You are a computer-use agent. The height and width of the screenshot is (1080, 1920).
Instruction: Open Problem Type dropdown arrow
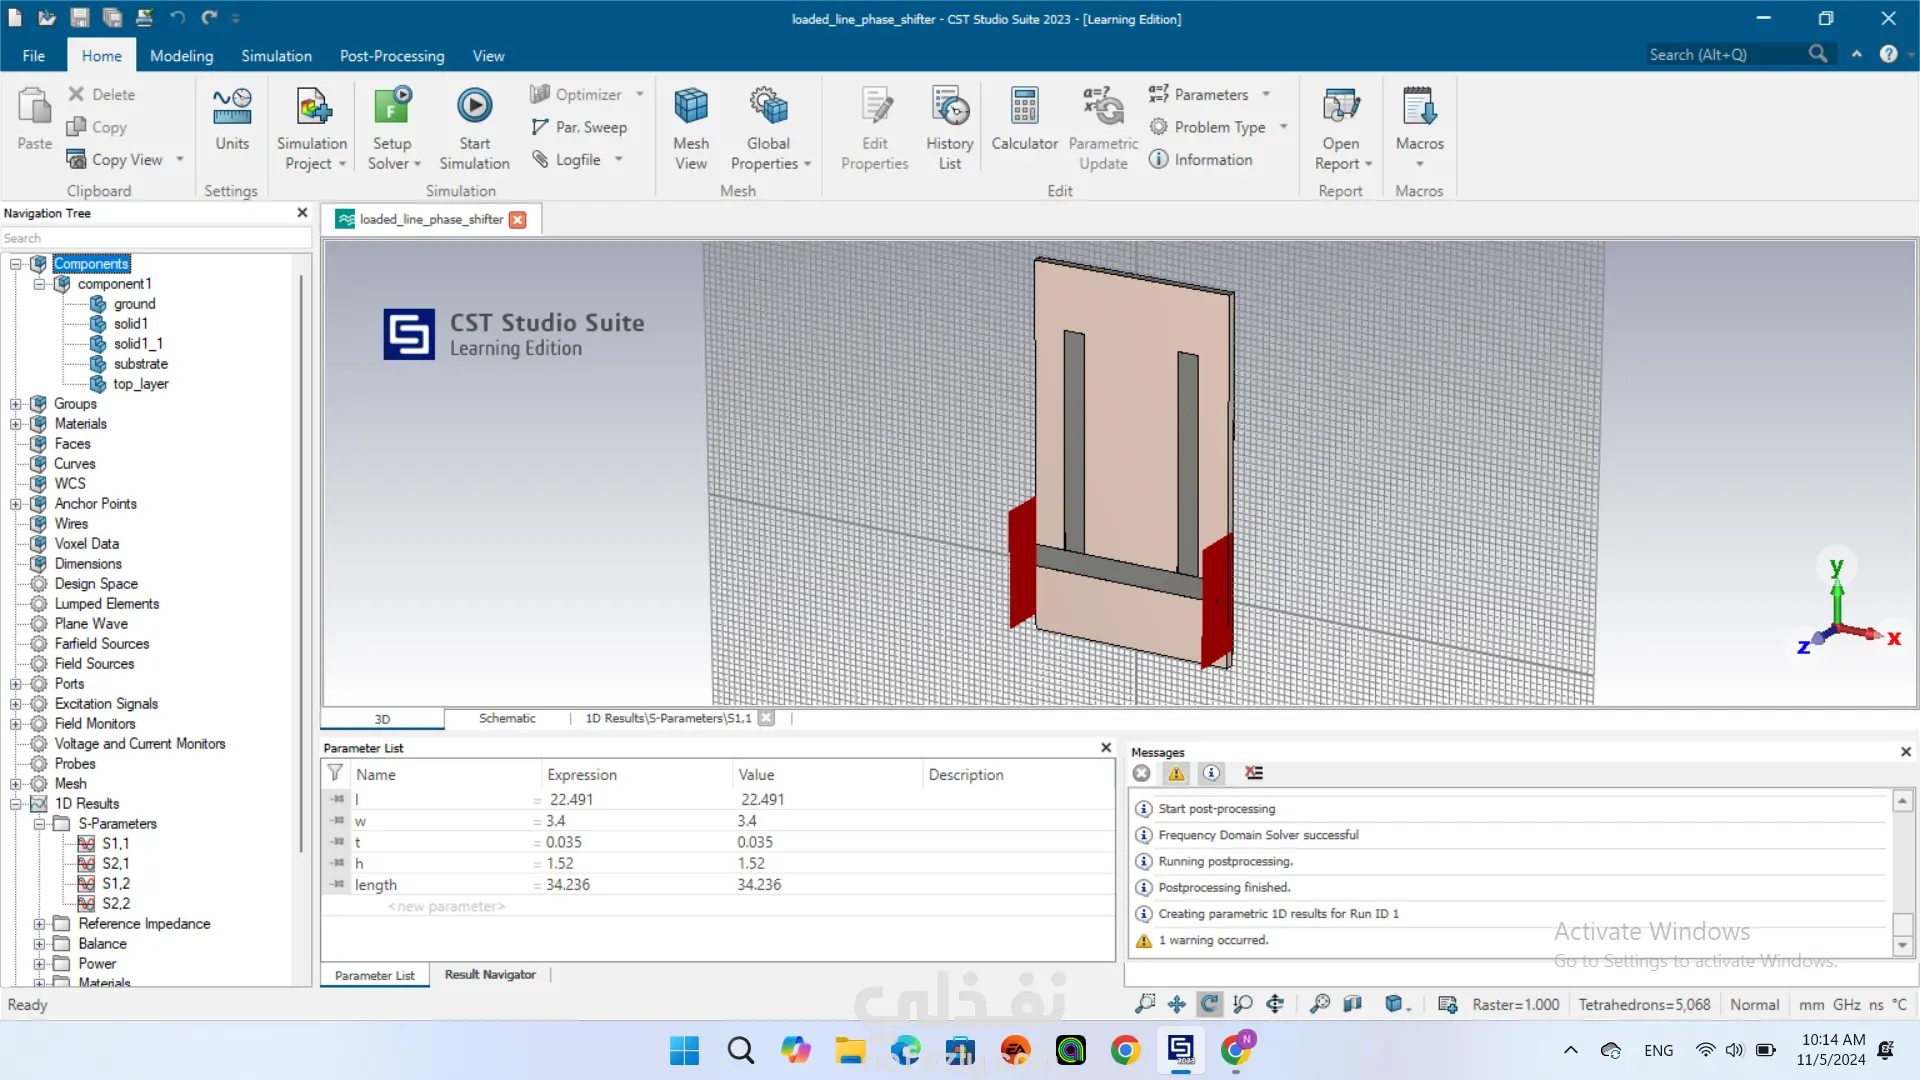pos(1283,127)
